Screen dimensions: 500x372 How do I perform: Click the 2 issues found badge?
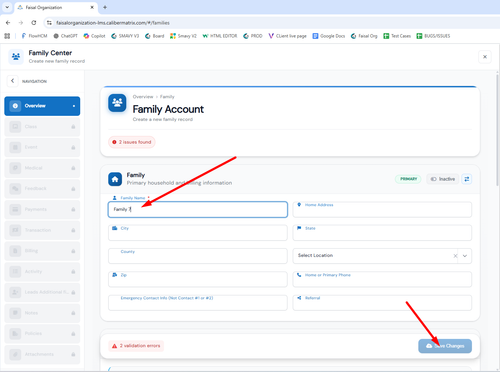(132, 142)
